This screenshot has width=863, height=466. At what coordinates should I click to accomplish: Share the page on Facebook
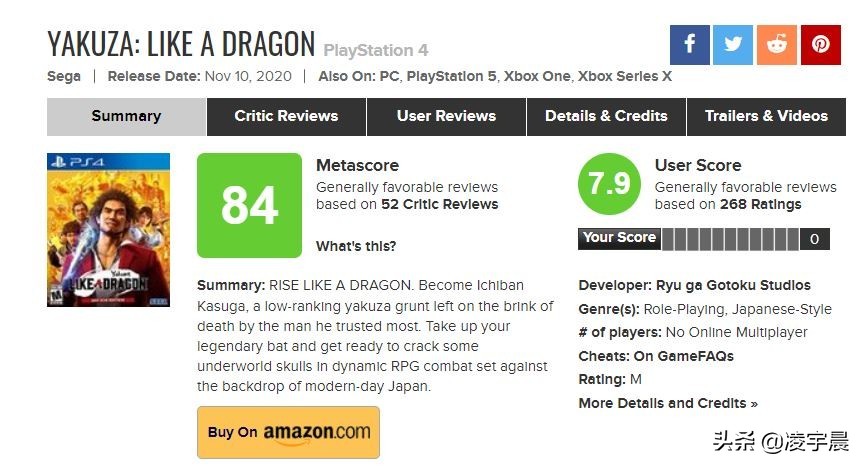[690, 45]
